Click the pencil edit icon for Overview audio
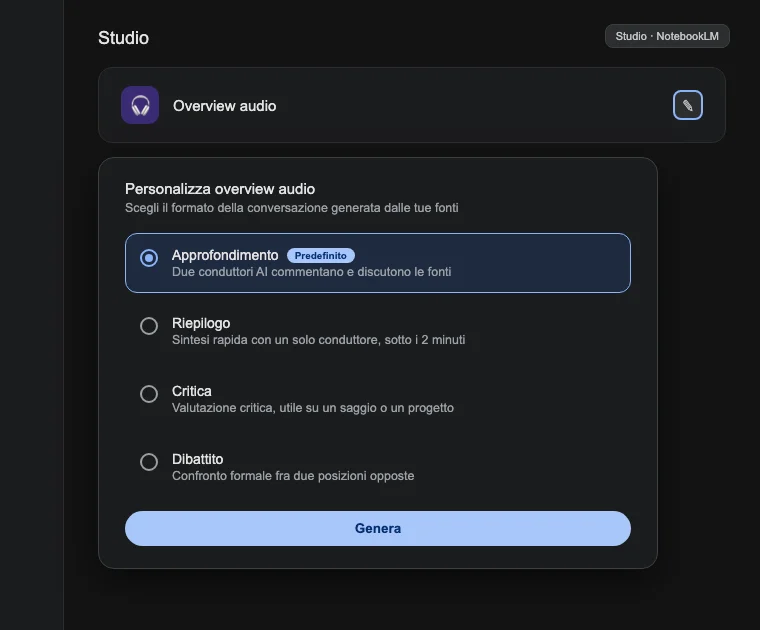 click(687, 105)
